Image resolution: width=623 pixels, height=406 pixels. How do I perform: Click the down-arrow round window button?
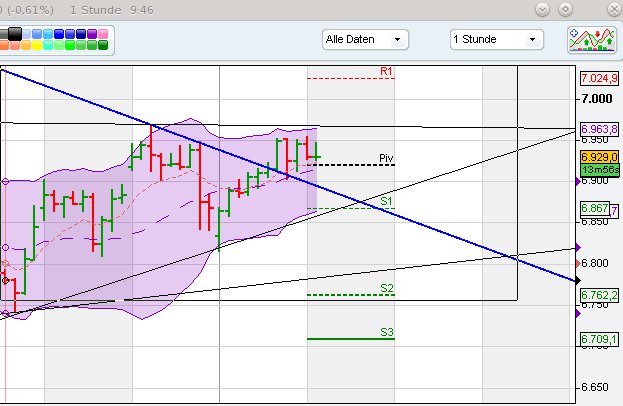click(542, 9)
